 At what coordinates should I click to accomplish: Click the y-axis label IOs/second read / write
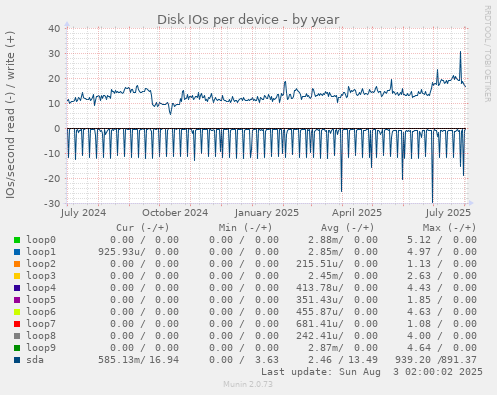10,115
